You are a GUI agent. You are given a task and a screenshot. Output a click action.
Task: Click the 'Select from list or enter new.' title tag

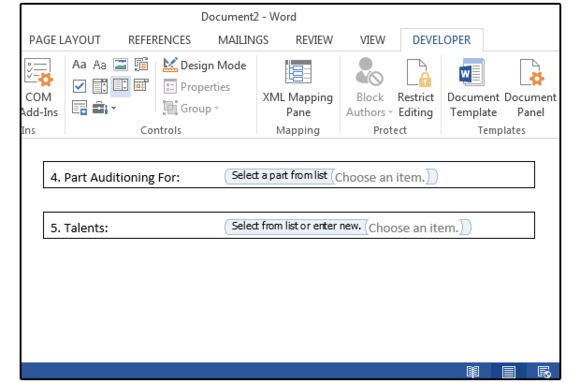coord(296,226)
